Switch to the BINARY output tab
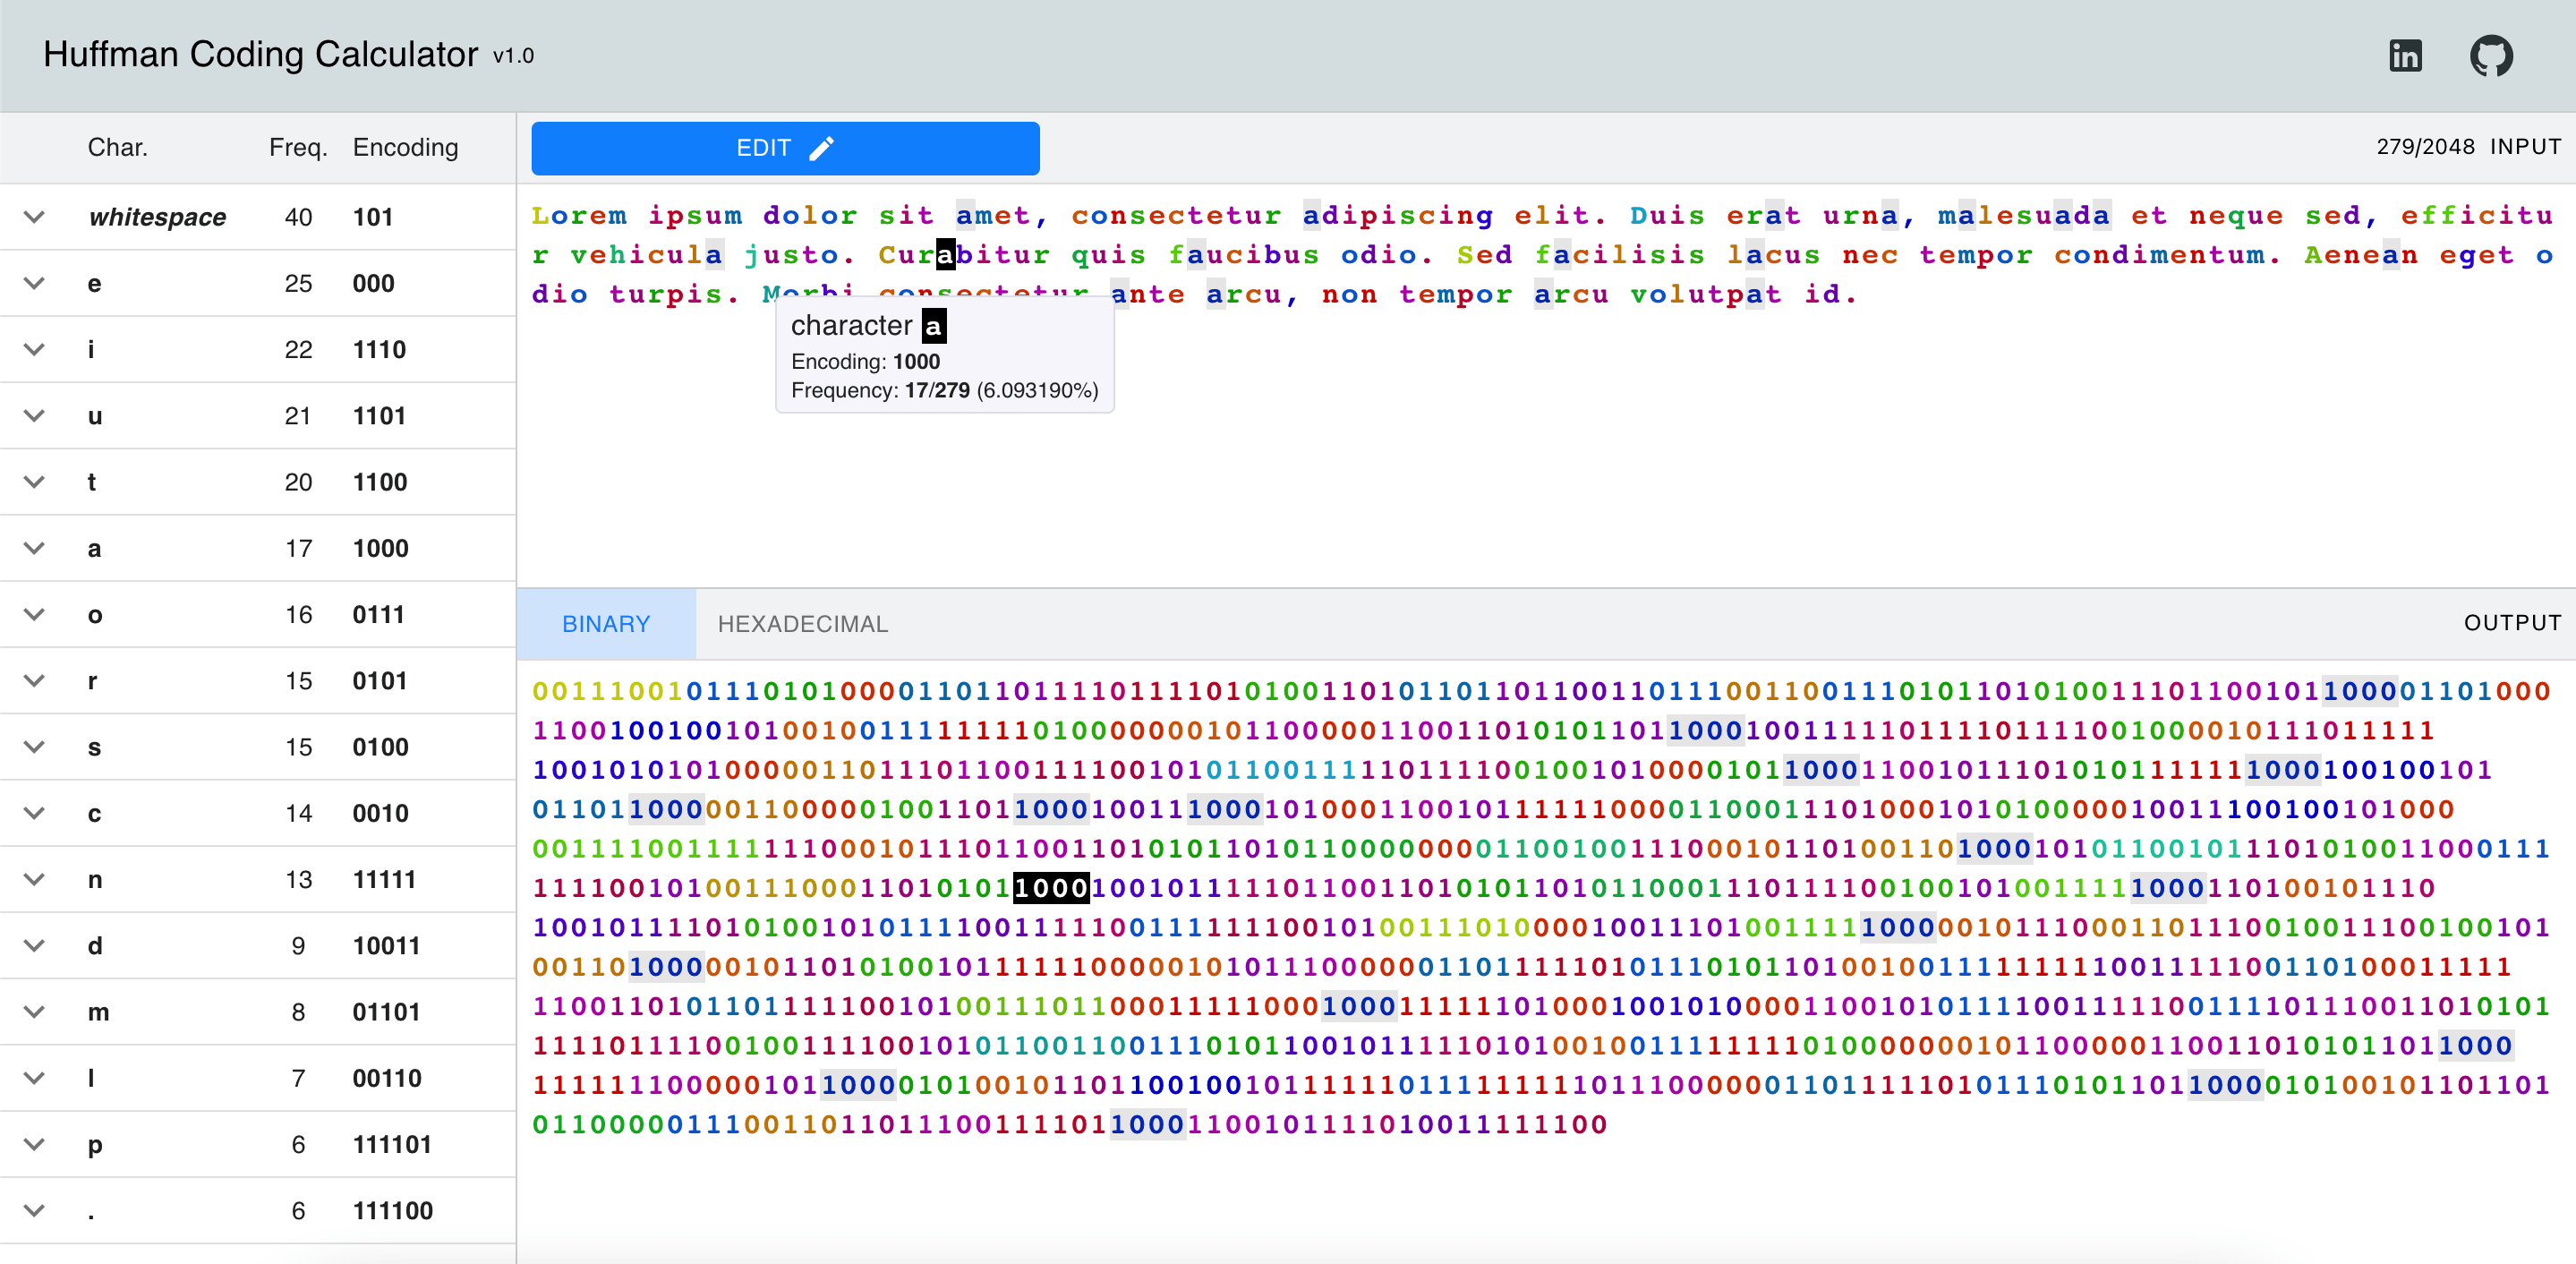Screen dimensions: 2576x1264 [x=606, y=623]
